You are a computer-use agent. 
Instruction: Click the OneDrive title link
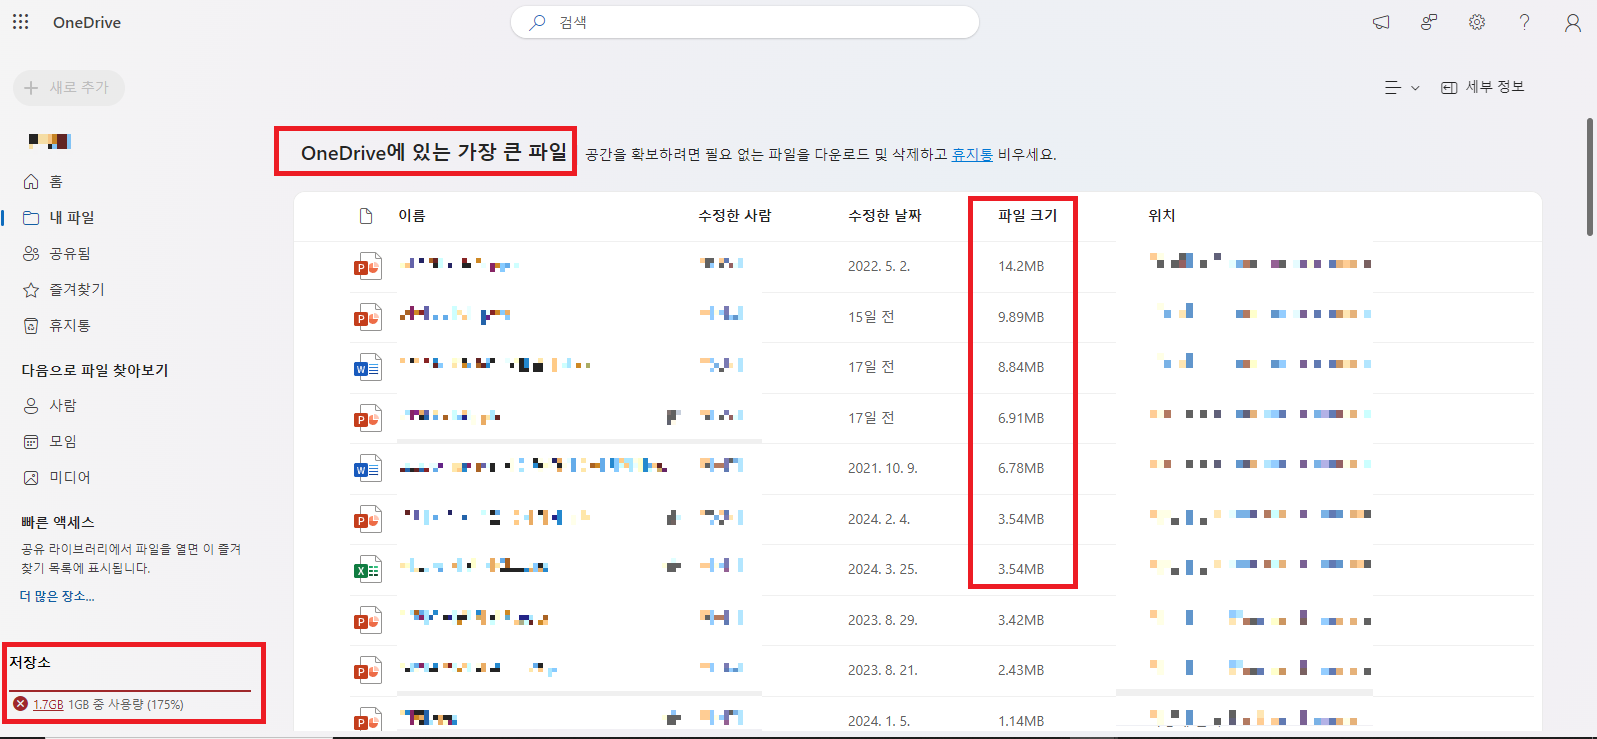tap(87, 22)
